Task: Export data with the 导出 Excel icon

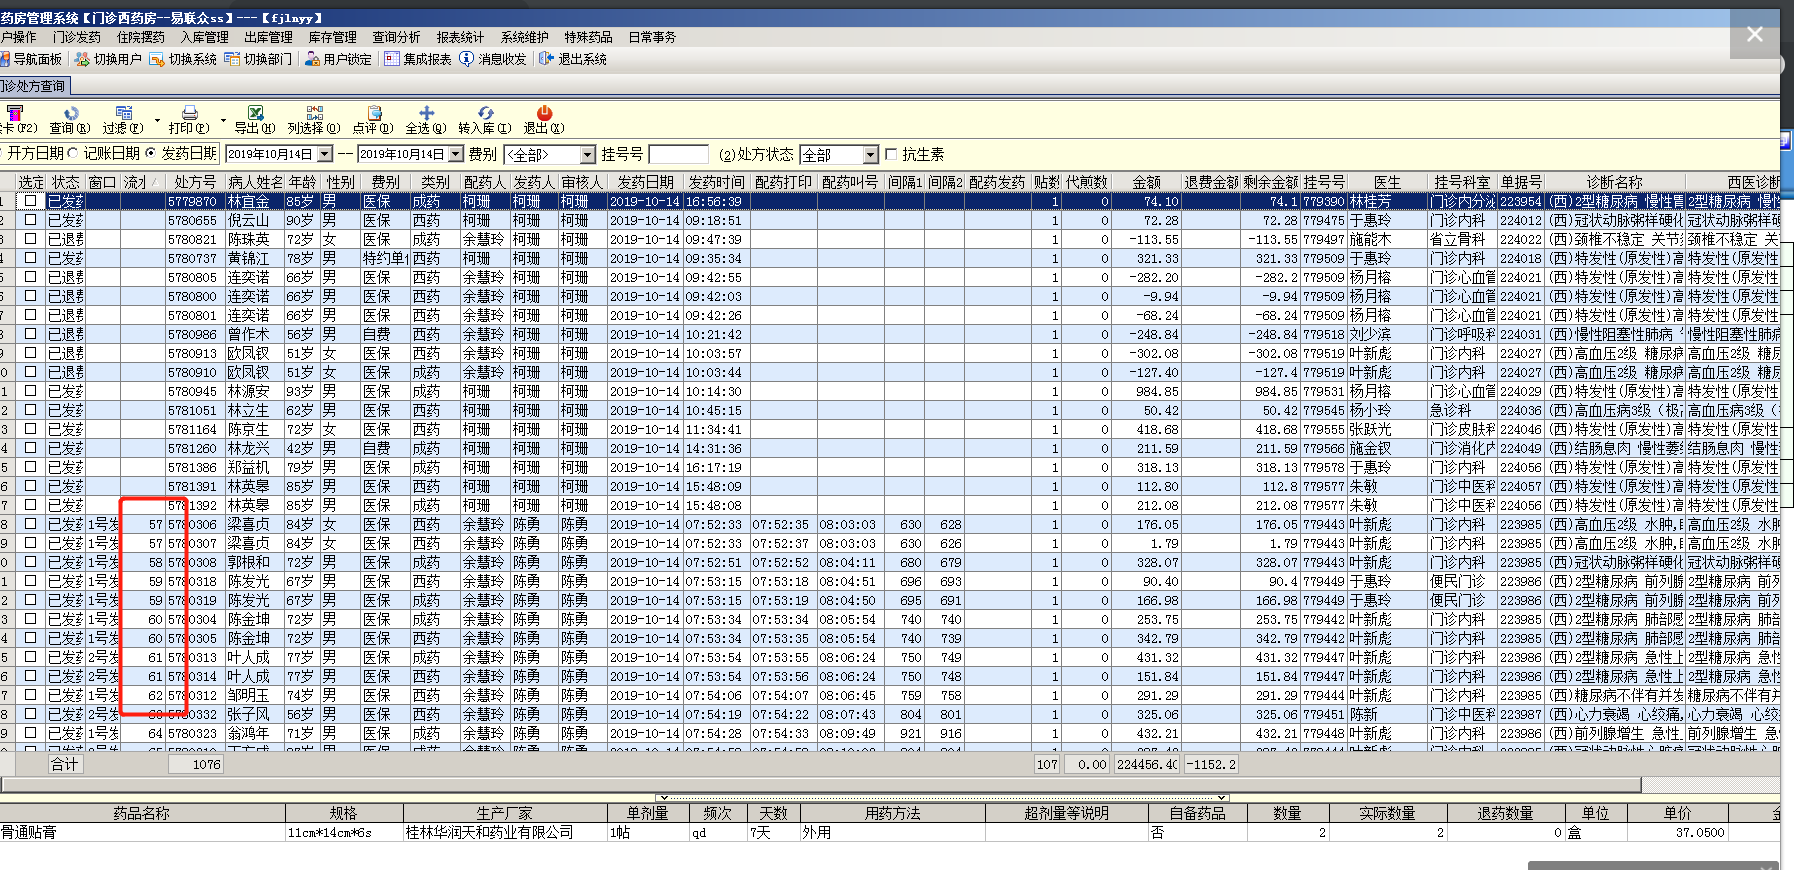Action: click(x=255, y=114)
